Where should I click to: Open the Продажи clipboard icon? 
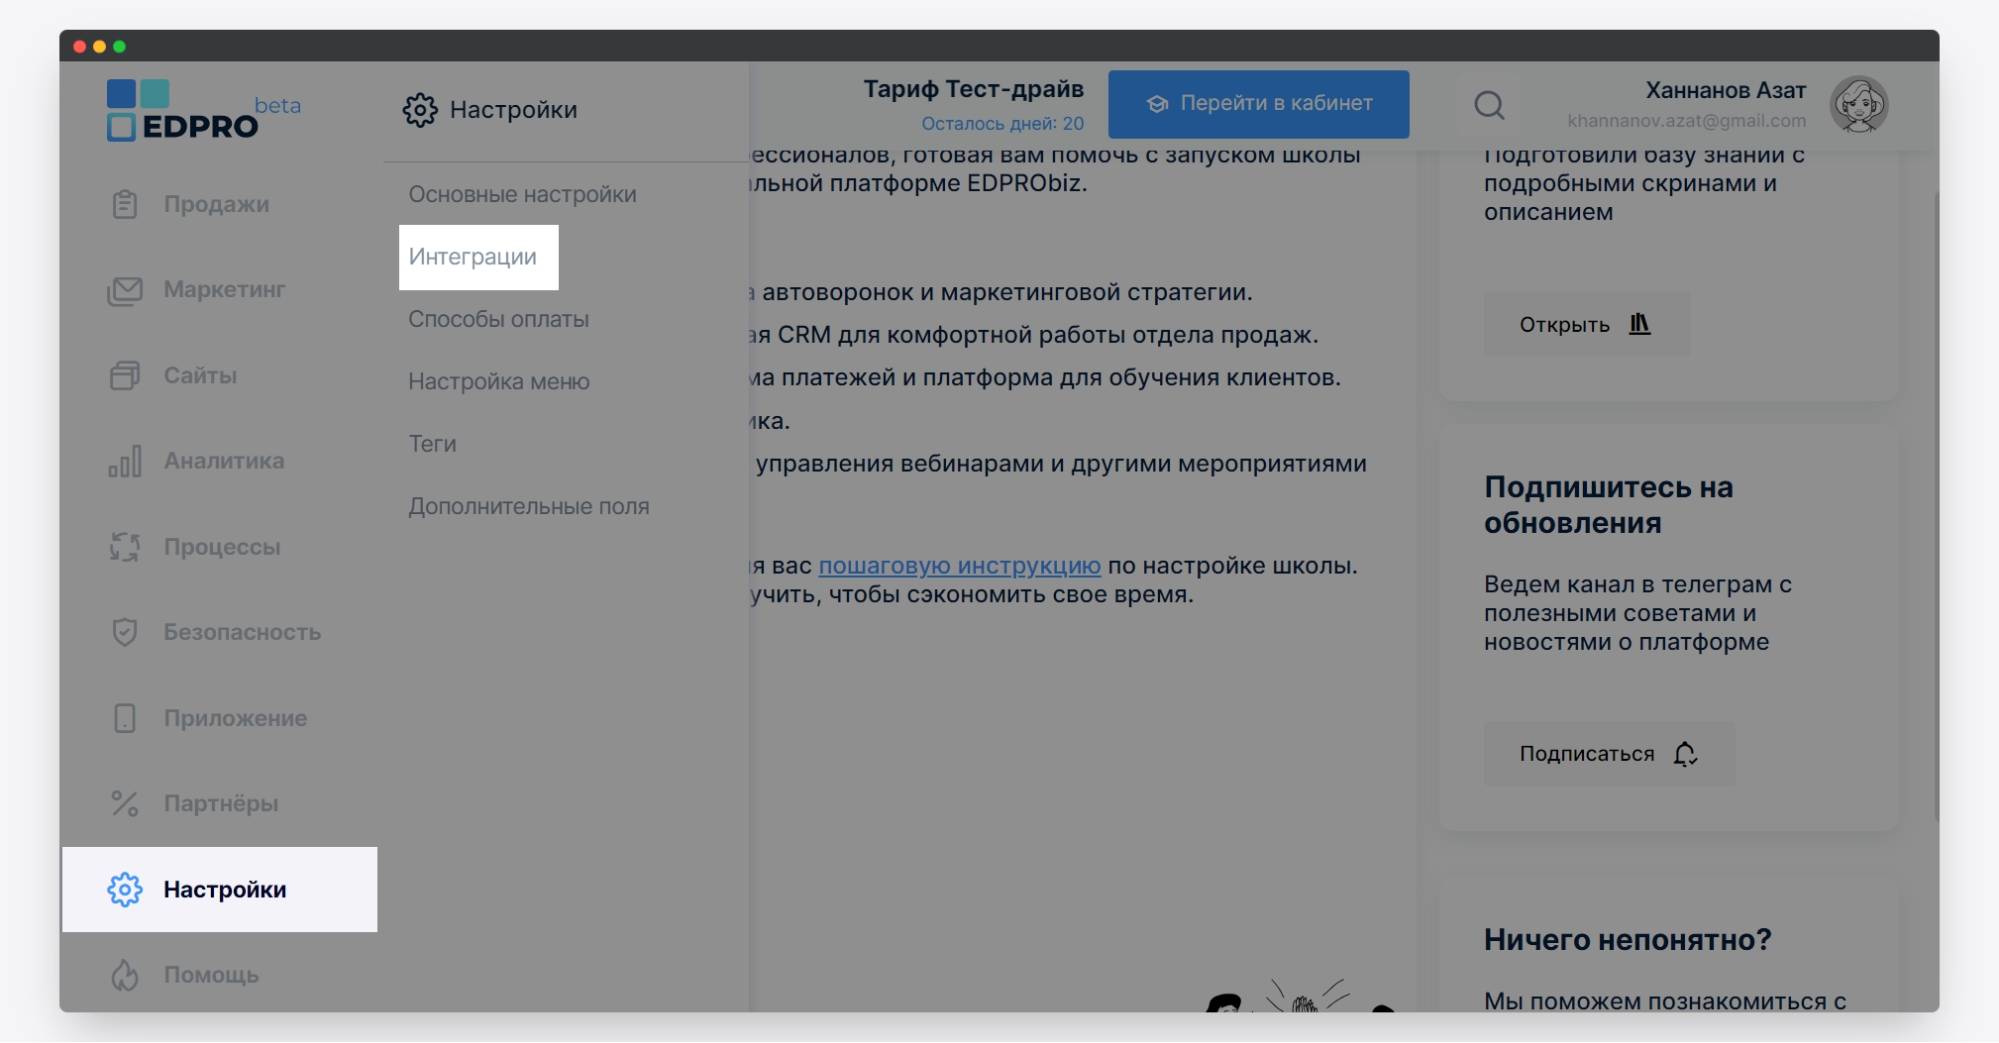(x=124, y=204)
